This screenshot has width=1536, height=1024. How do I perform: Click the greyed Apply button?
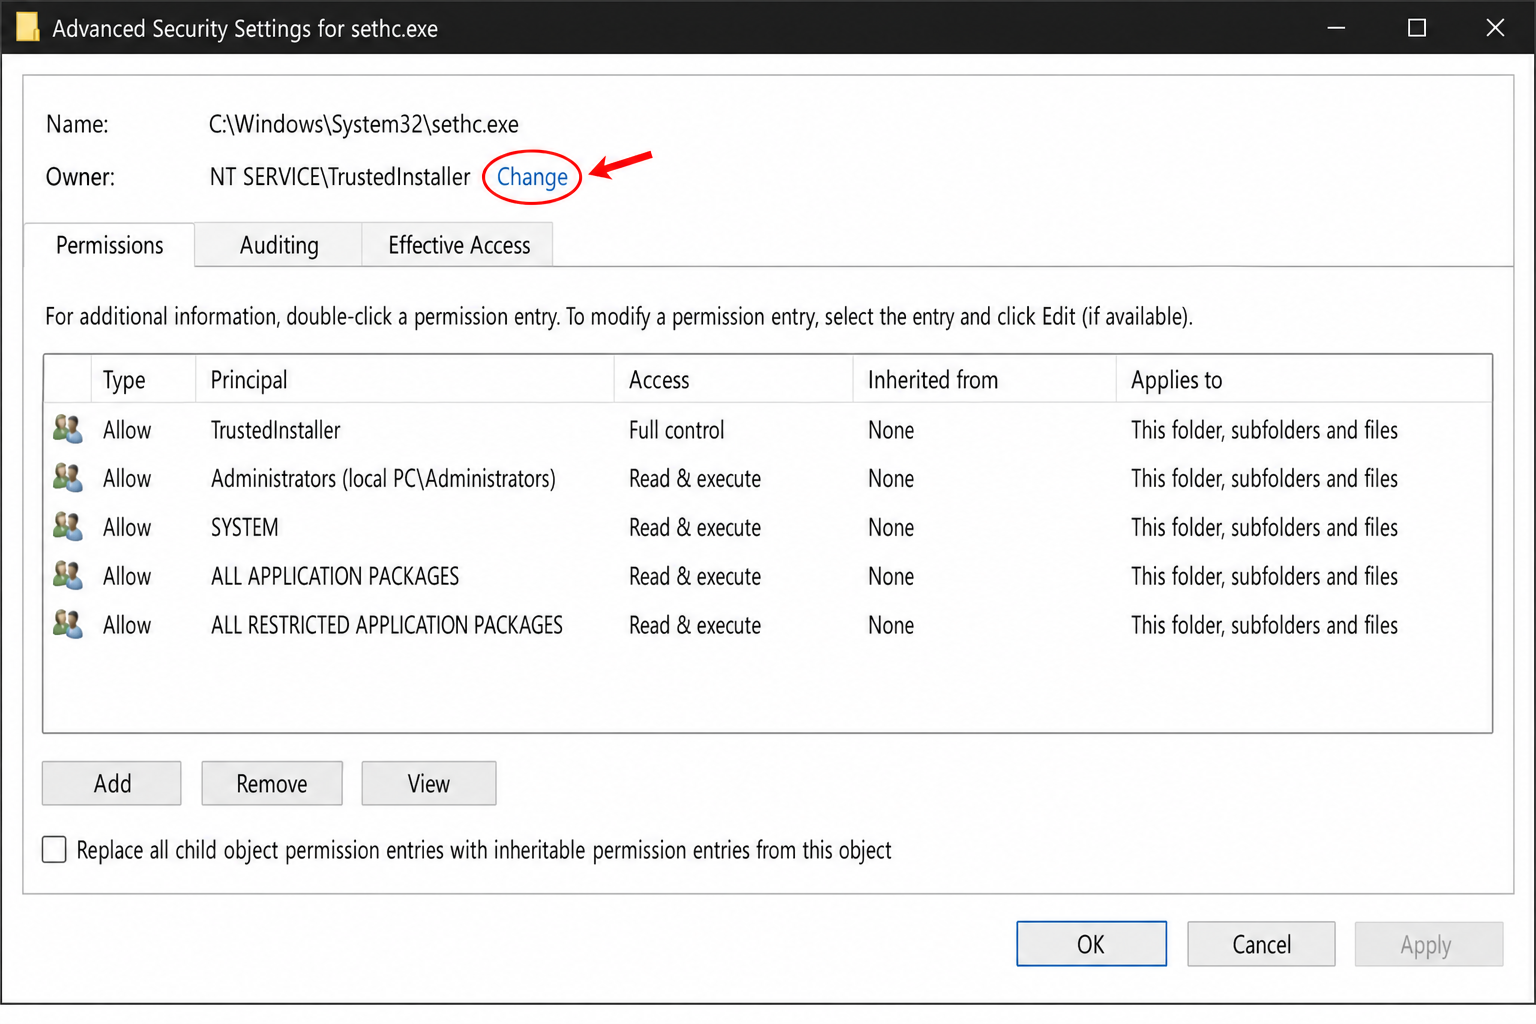coord(1428,944)
